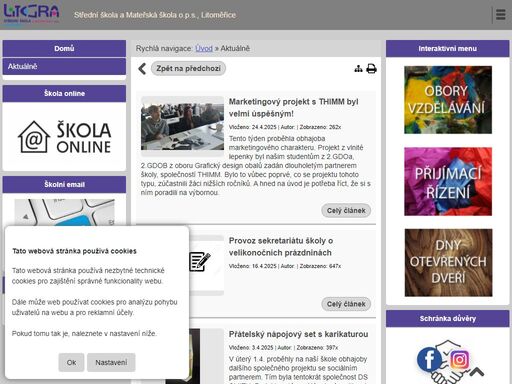Open Přátelský nápojový set s karikaturou headline
The image size is (512, 384).
coord(298,334)
